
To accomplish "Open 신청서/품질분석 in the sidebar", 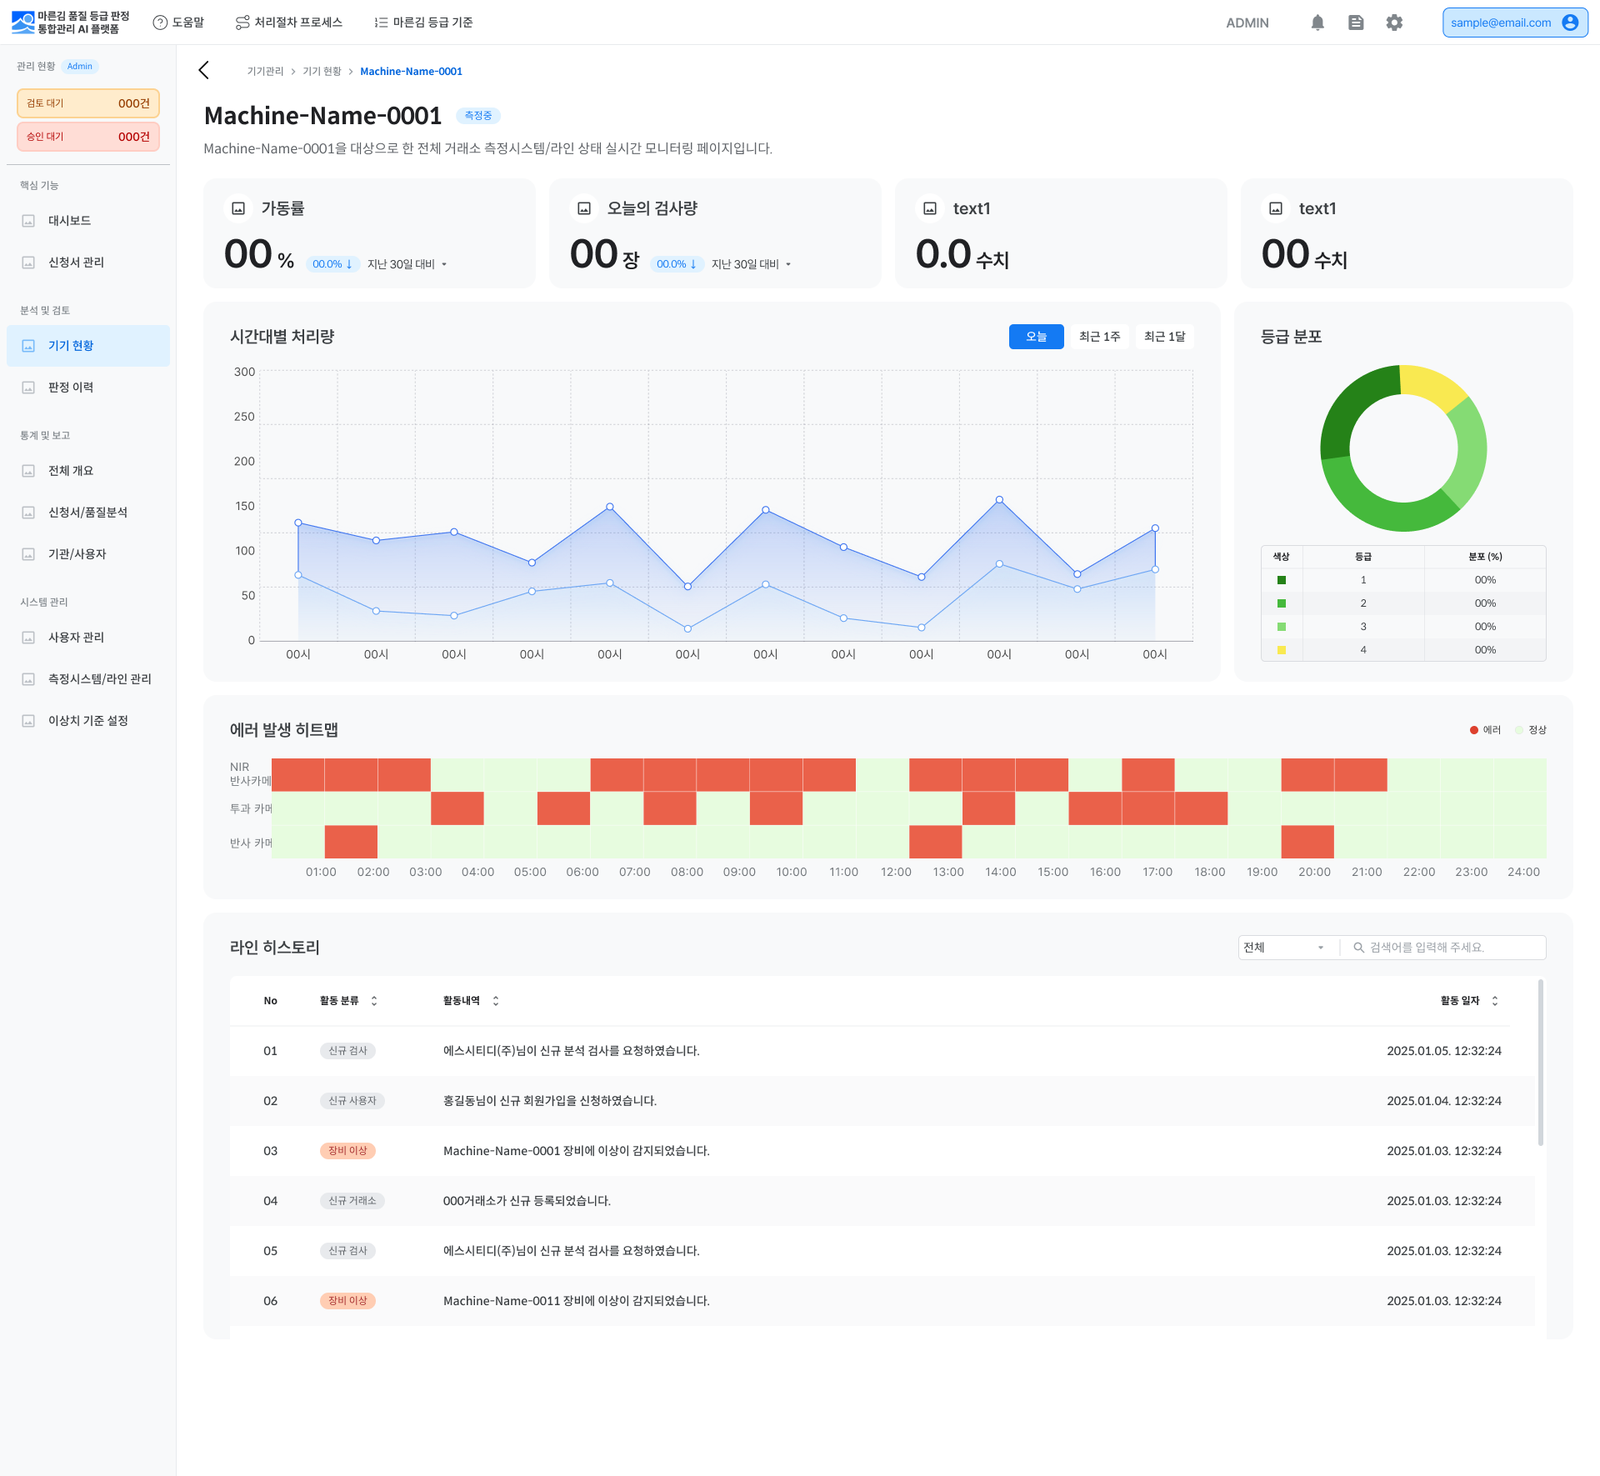I will point(88,513).
